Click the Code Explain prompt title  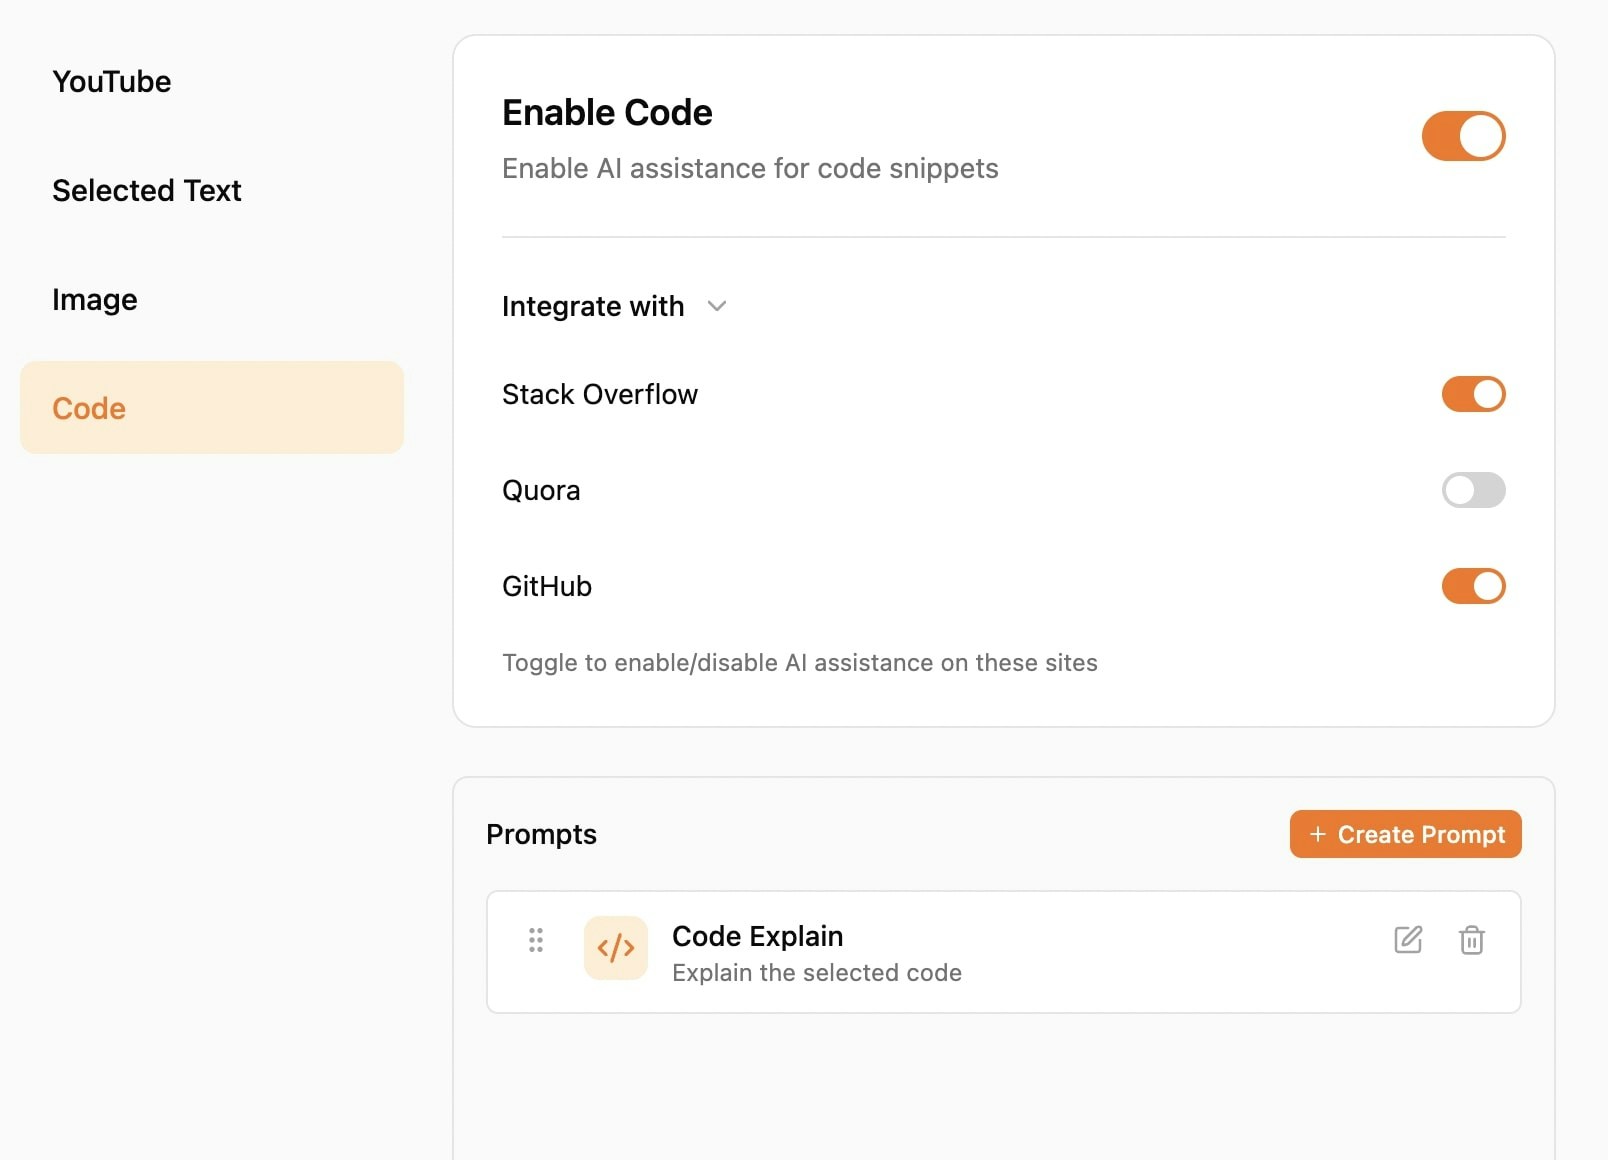pos(757,936)
